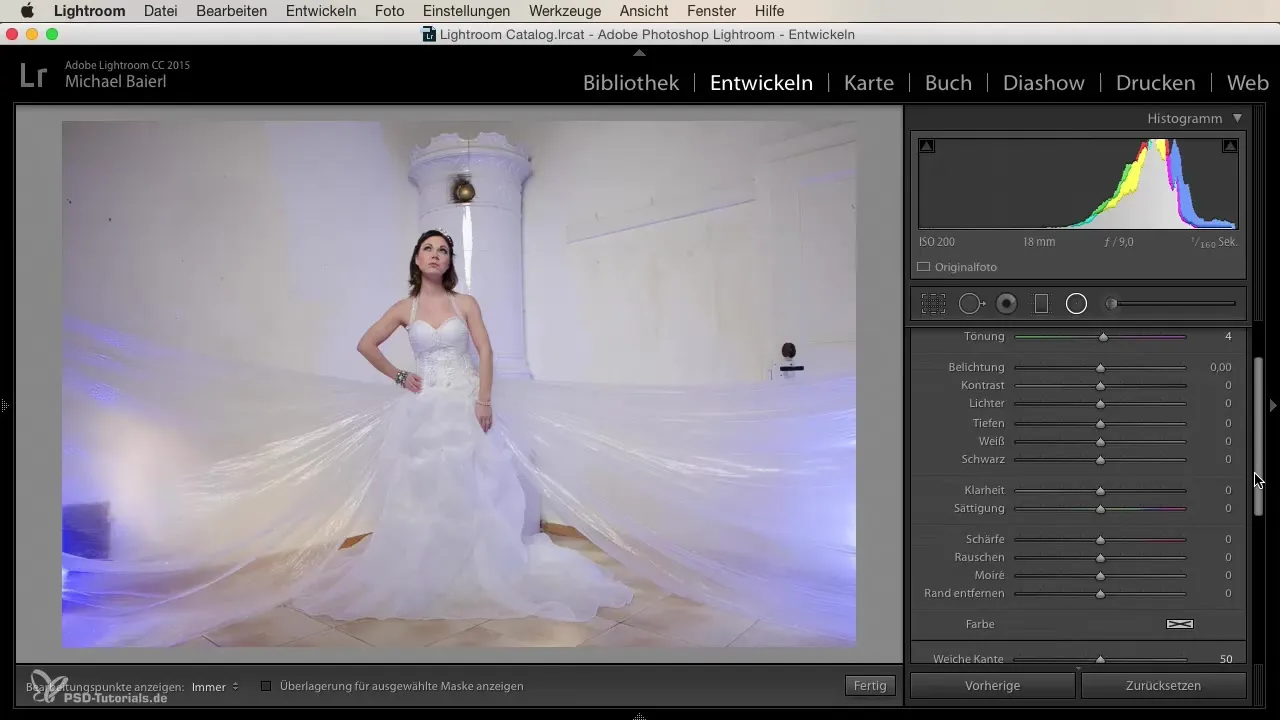The width and height of the screenshot is (1280, 720).
Task: Open the Einstellungen menu
Action: (466, 11)
